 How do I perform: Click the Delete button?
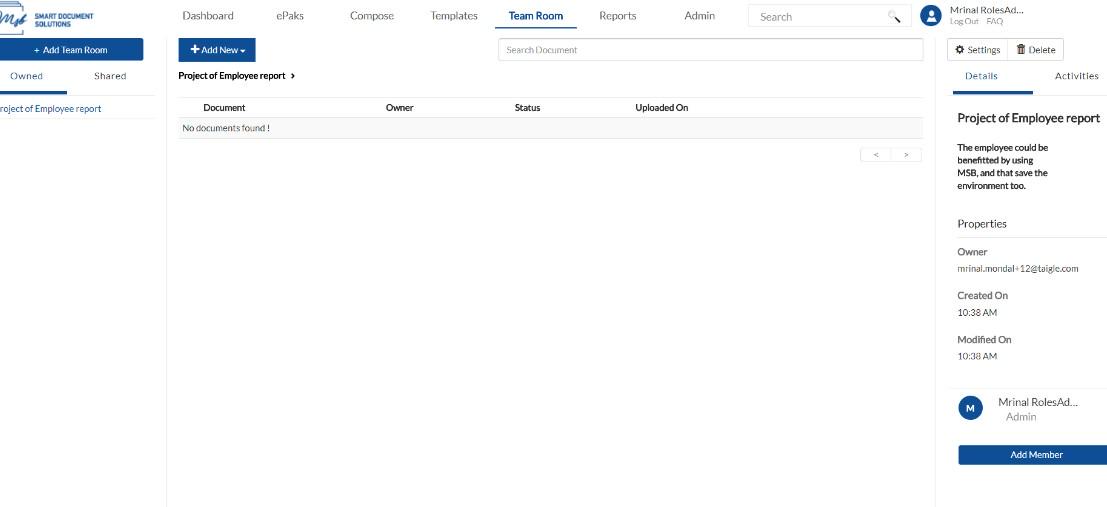[x=1036, y=49]
